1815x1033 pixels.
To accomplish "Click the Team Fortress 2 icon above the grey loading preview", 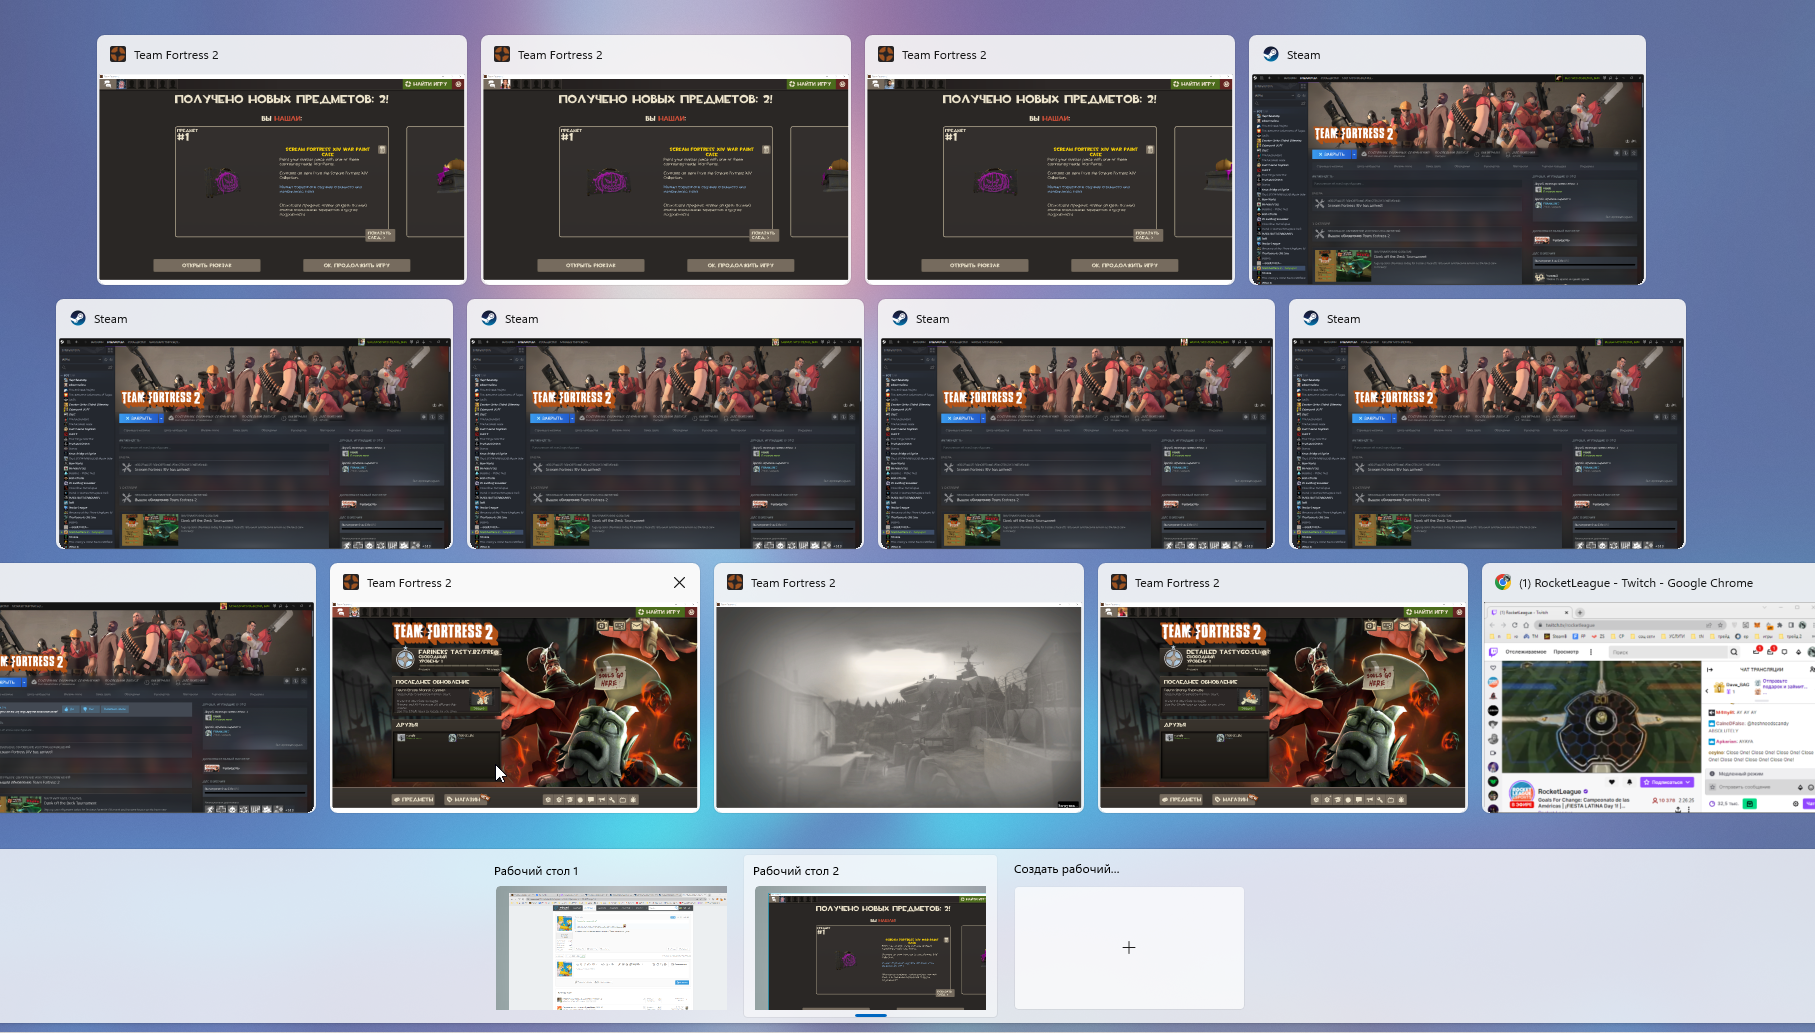I will point(735,583).
